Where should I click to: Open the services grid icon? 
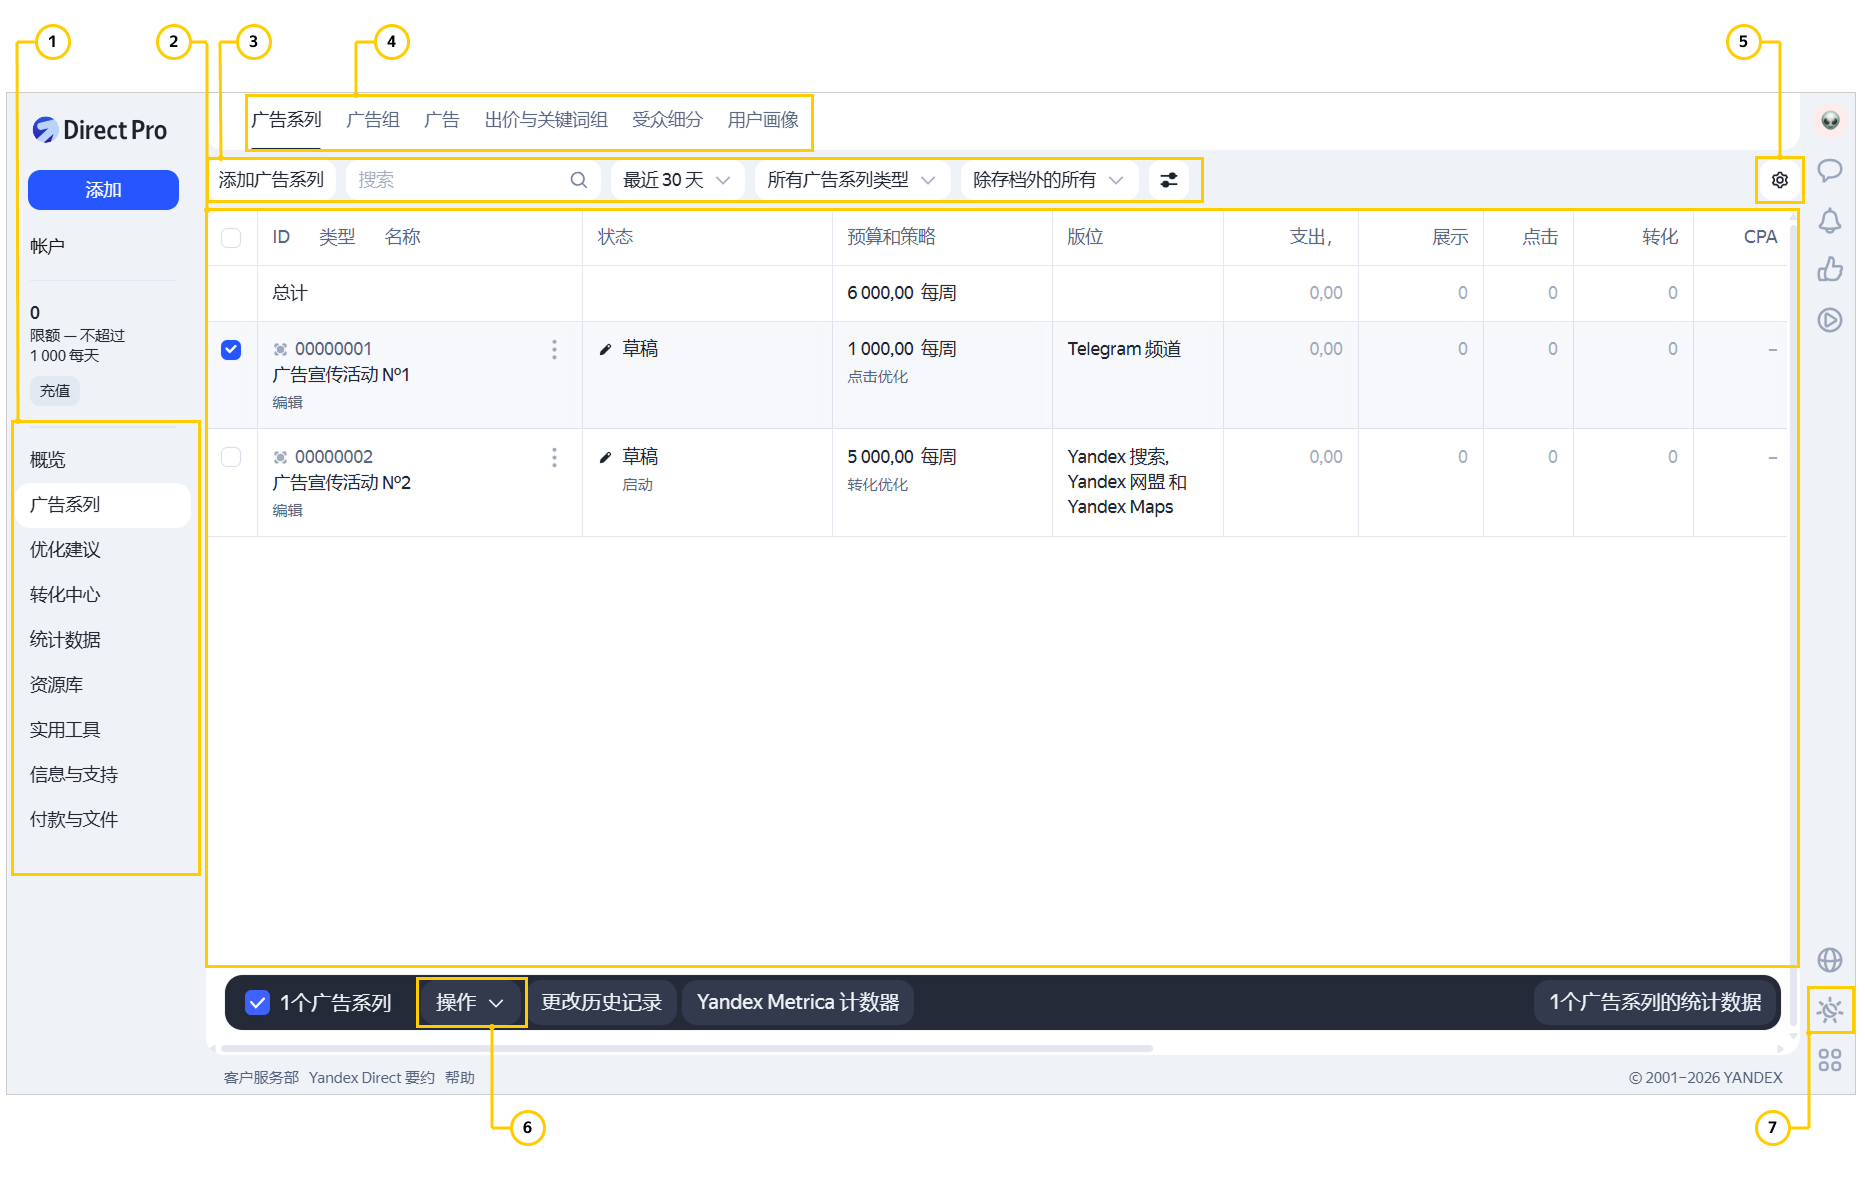[x=1830, y=1060]
